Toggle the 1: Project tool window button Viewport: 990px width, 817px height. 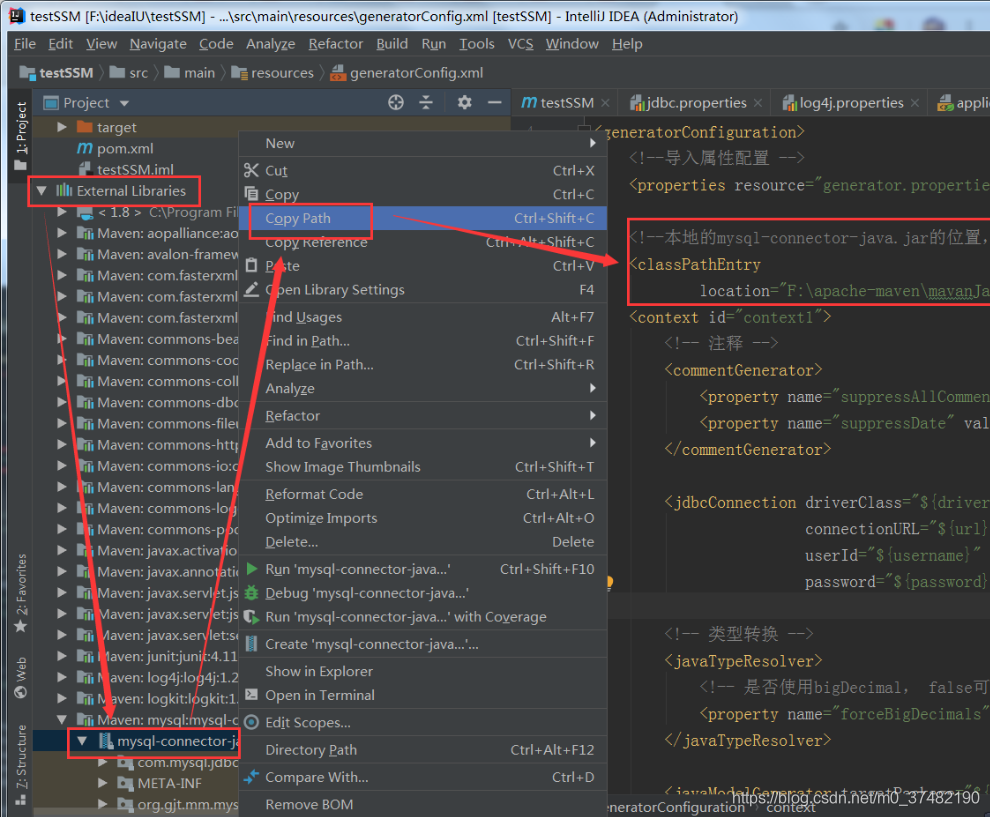click(21, 135)
